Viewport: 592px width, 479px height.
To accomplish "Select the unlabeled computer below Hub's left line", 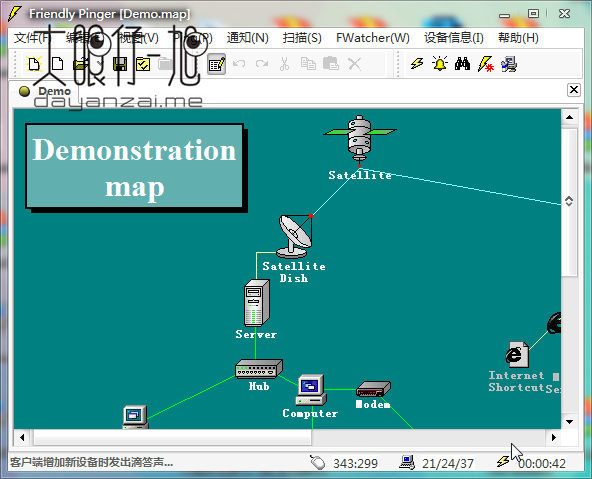I will (x=135, y=417).
